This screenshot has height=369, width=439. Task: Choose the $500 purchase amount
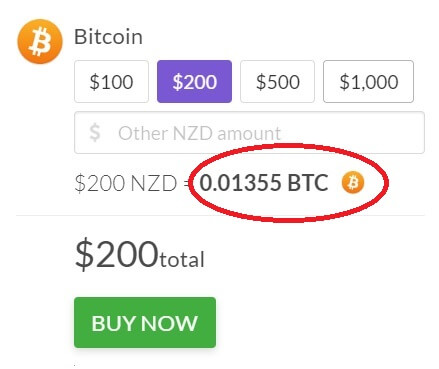(277, 82)
